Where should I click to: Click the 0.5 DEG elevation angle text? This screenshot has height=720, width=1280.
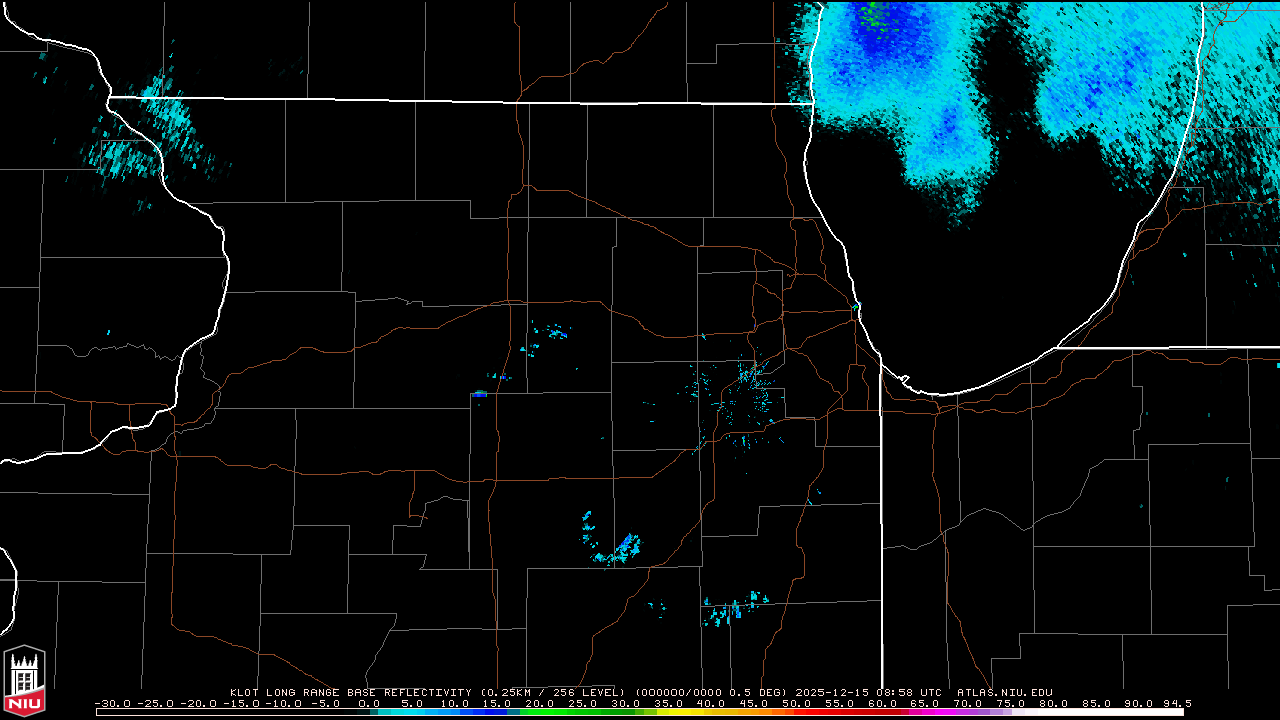pyautogui.click(x=763, y=692)
